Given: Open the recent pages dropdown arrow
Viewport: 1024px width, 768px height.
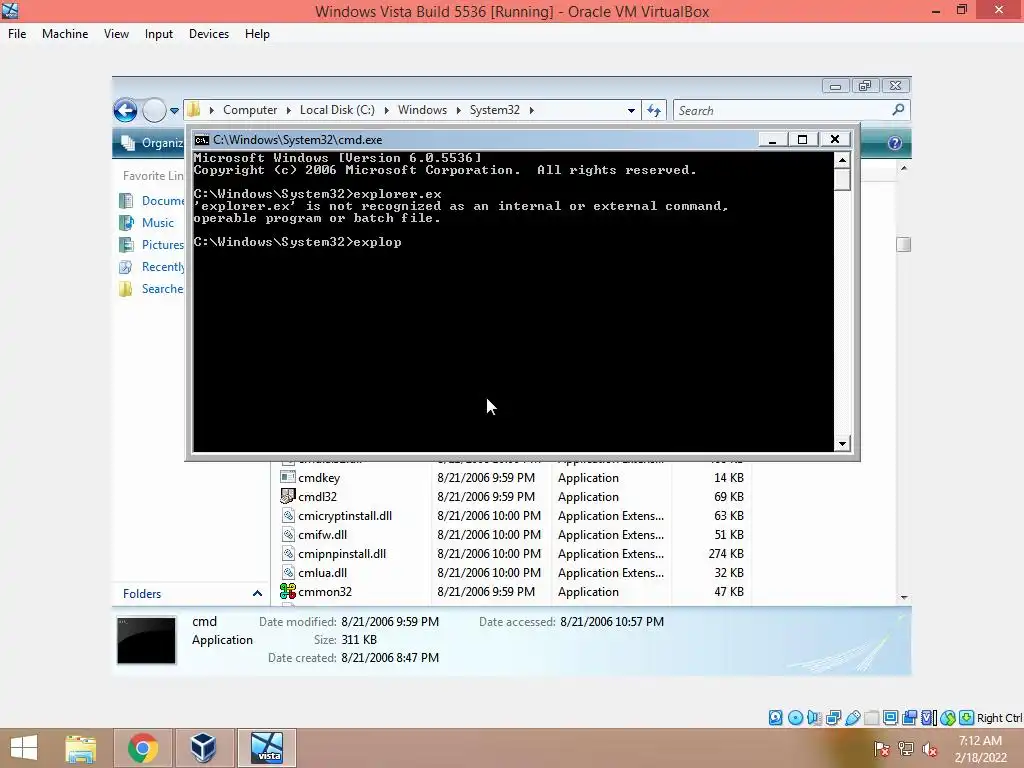Looking at the screenshot, I should point(174,111).
